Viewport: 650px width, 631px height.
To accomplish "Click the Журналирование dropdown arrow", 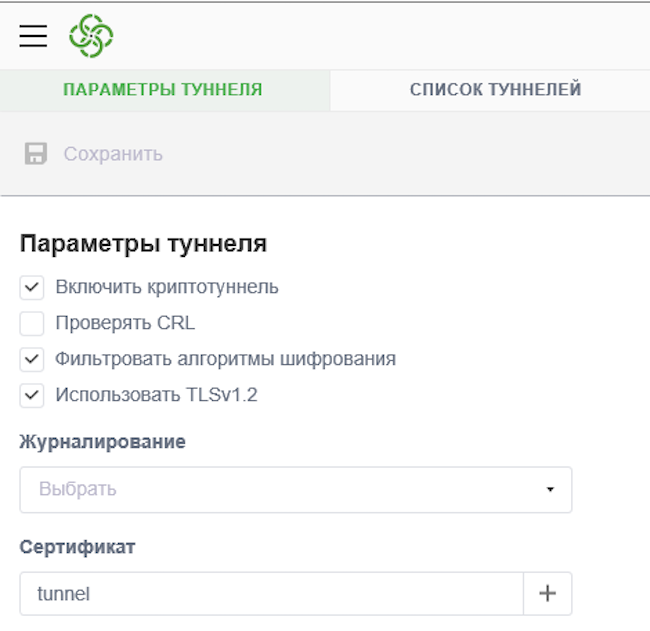I will pos(549,490).
